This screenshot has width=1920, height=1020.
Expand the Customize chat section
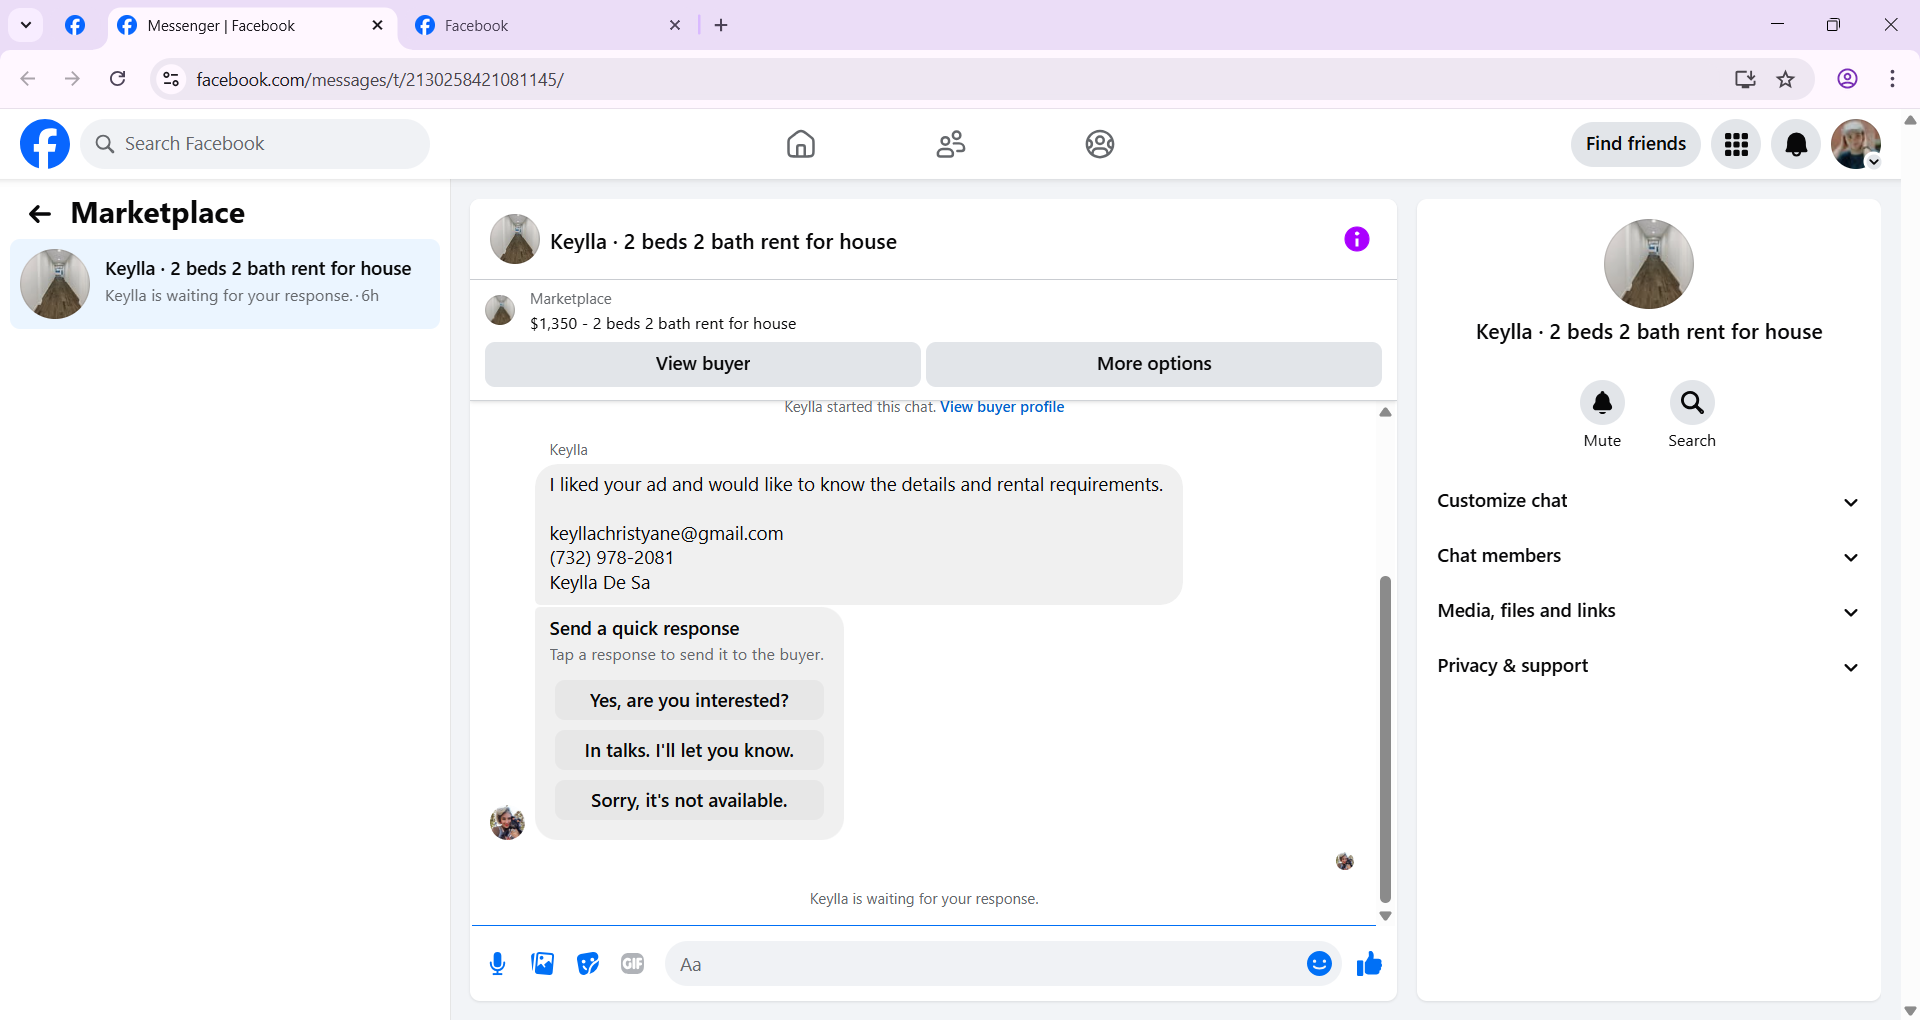[1648, 501]
